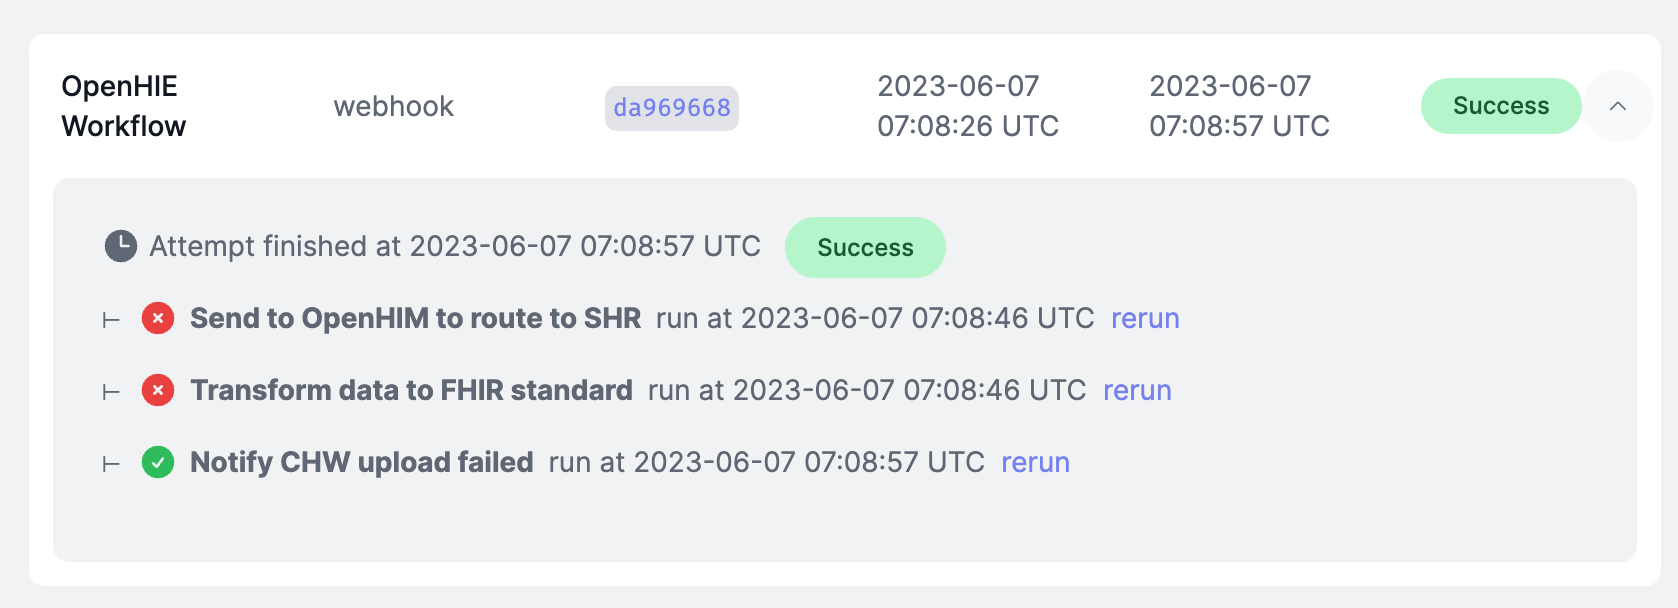Click the tree branch marker before Transform data step
This screenshot has height=608, width=1678.
109,390
